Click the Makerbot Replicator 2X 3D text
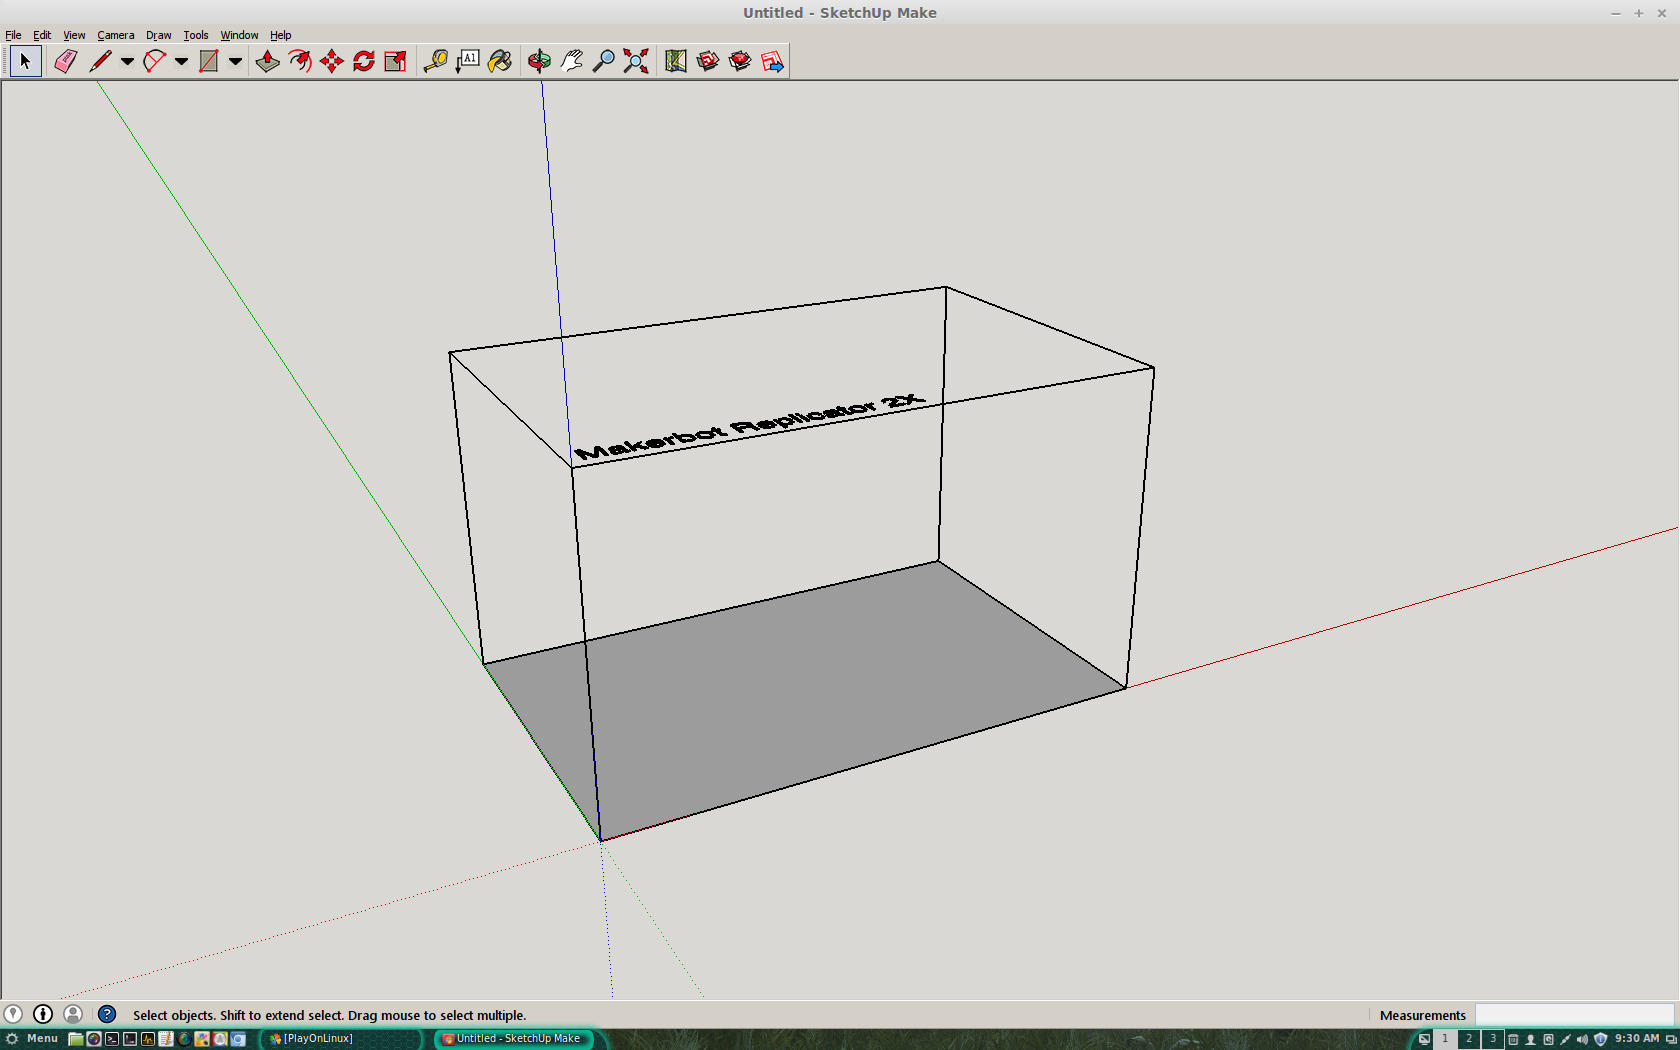This screenshot has height=1050, width=1680. click(x=750, y=427)
